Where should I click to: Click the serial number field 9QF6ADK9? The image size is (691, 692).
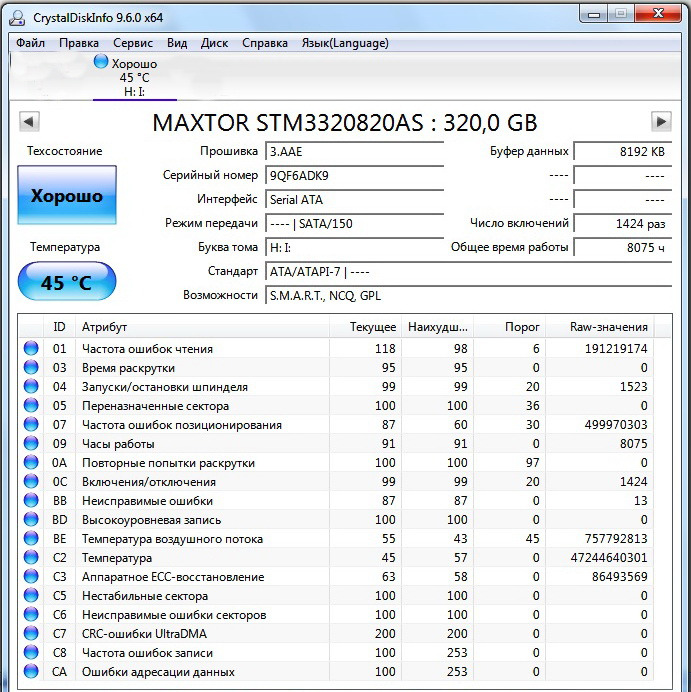point(354,175)
